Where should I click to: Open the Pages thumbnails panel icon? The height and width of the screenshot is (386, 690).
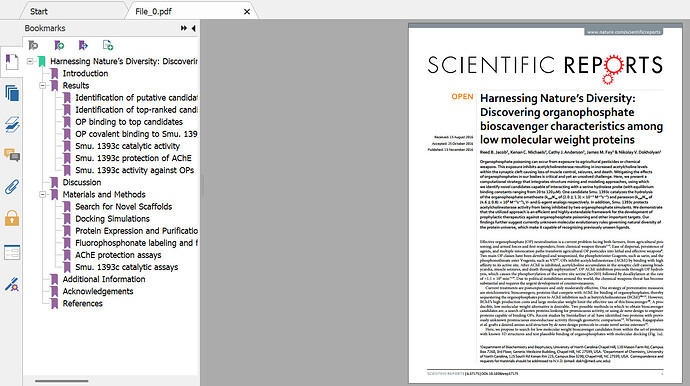(x=12, y=93)
